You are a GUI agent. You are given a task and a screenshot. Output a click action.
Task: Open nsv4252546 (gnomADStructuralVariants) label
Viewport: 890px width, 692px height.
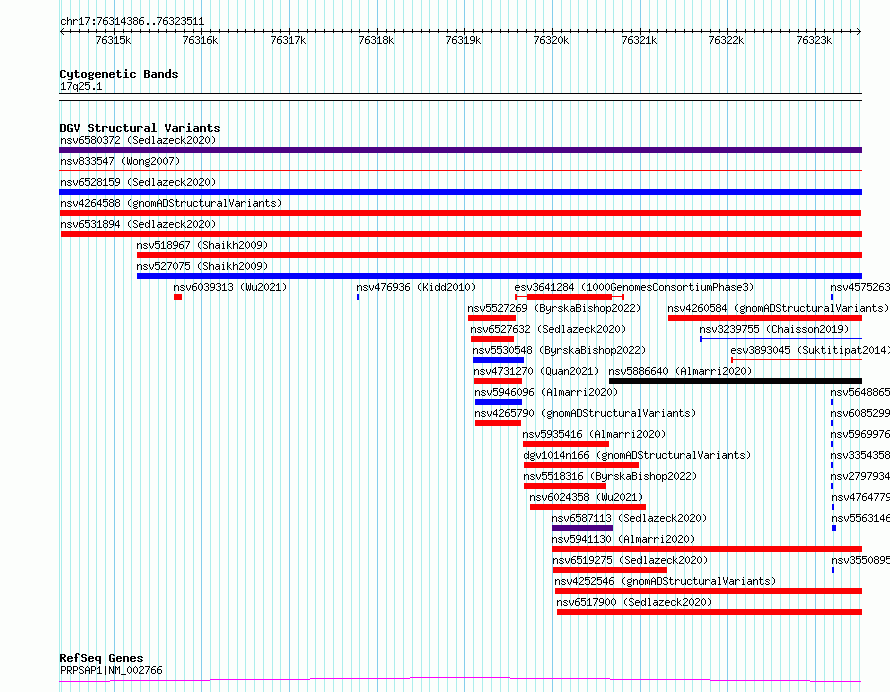665,581
